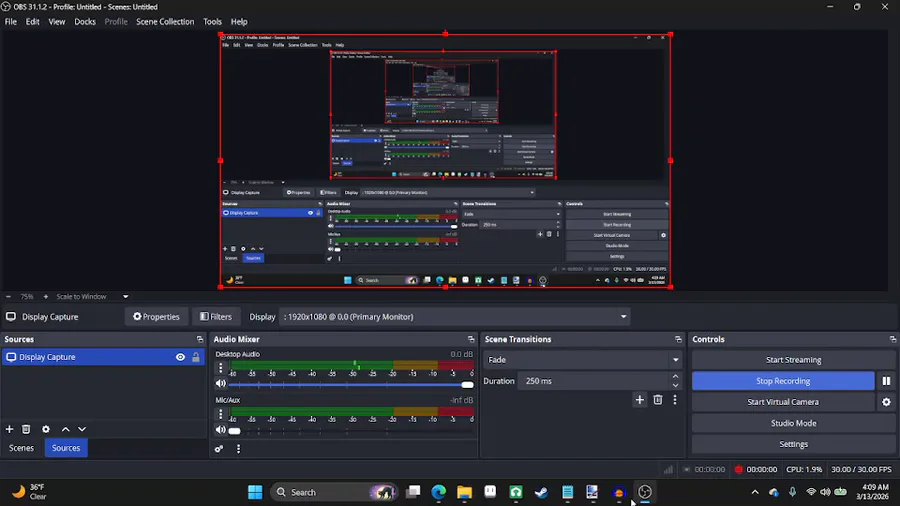Open File Explorer from taskbar

point(464,492)
